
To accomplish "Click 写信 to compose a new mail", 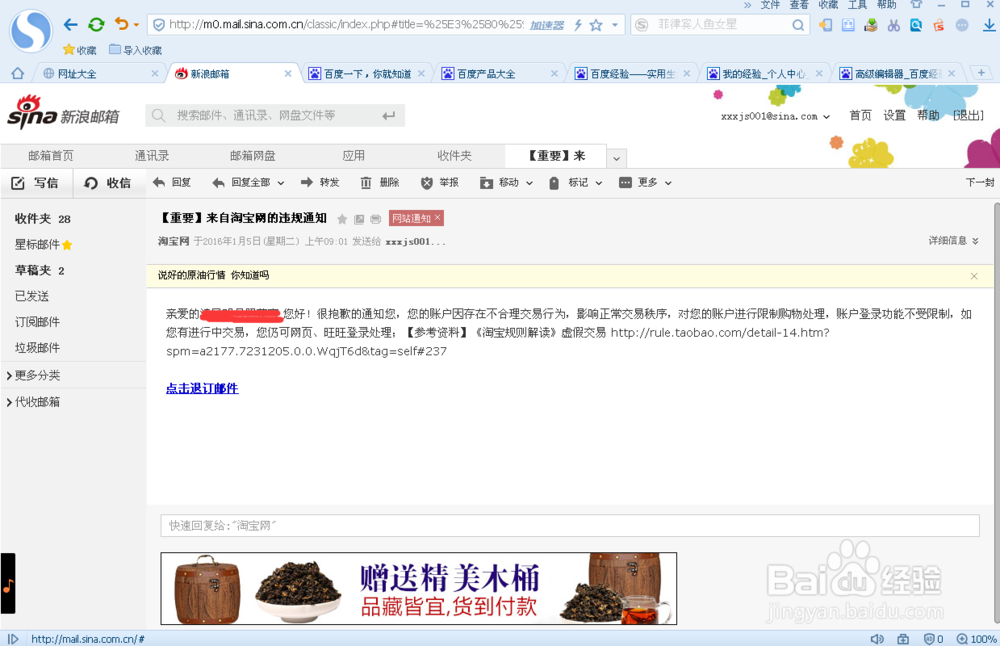I will 36,183.
